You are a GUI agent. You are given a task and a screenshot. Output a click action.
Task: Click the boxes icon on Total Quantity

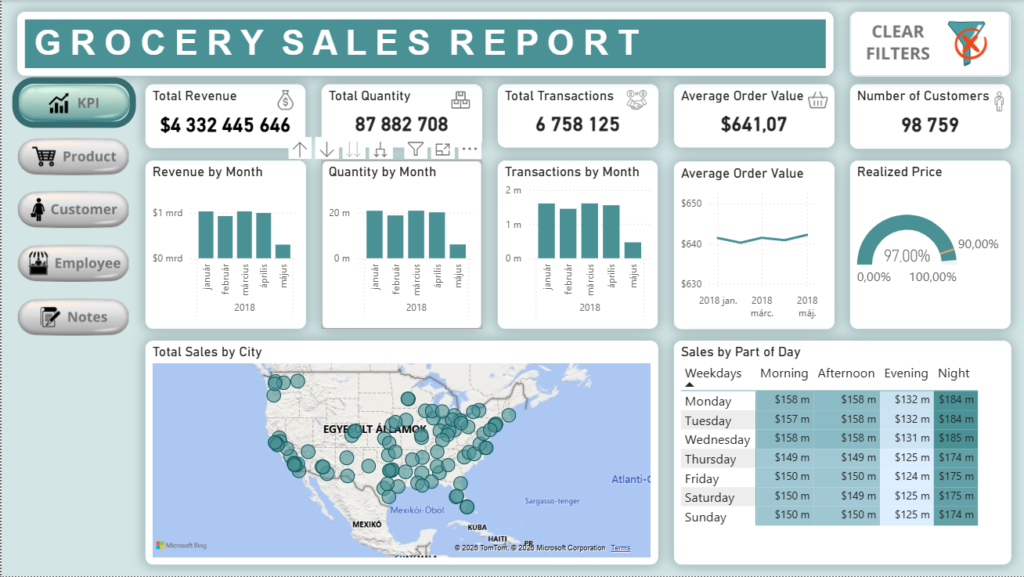point(461,99)
